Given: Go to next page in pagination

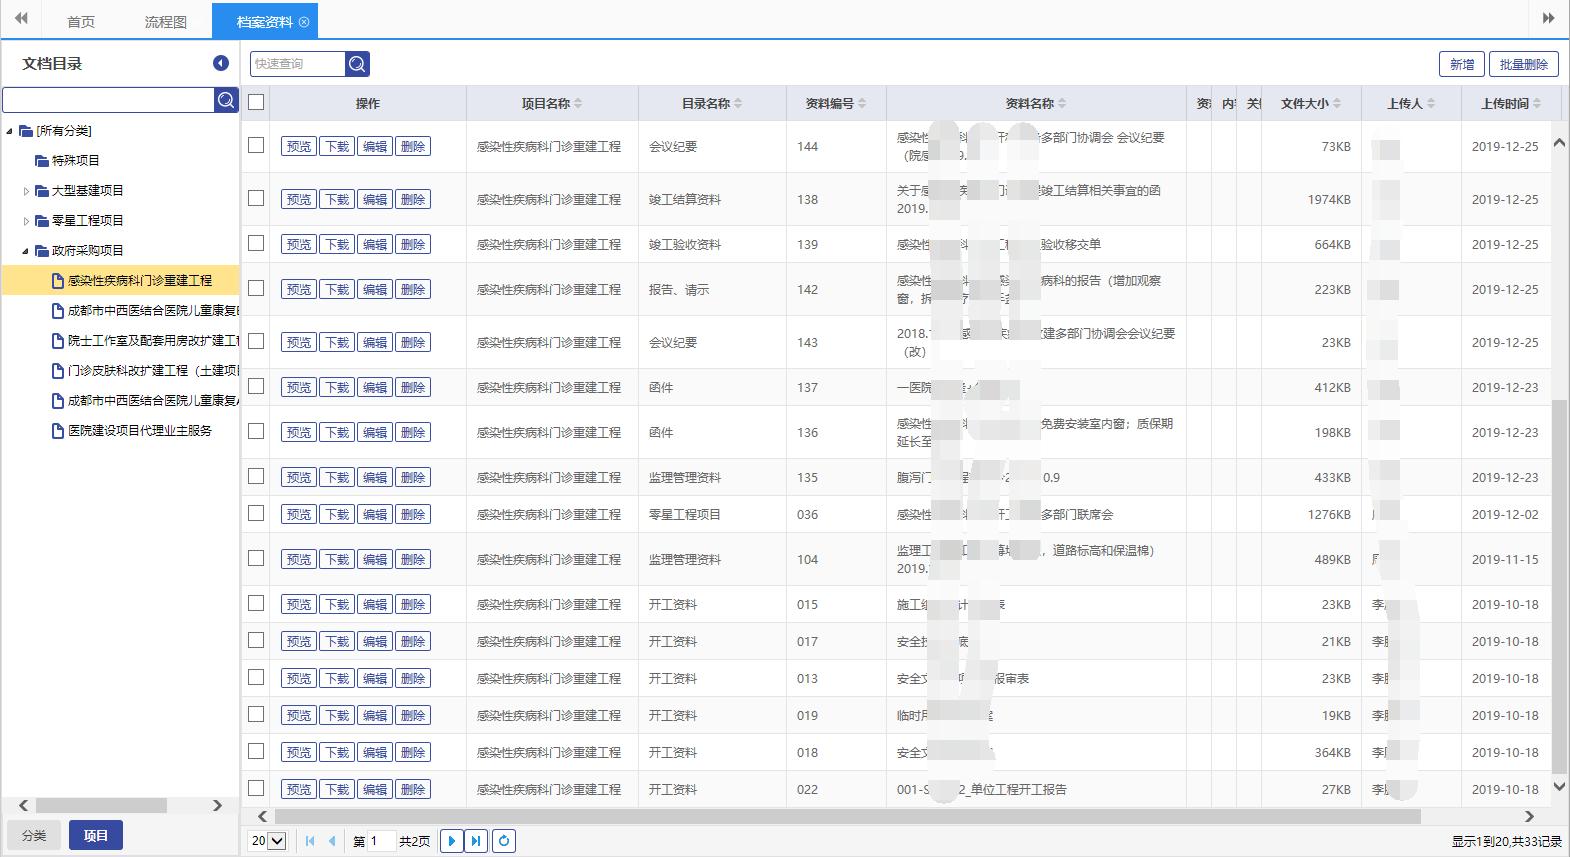Looking at the screenshot, I should 451,841.
